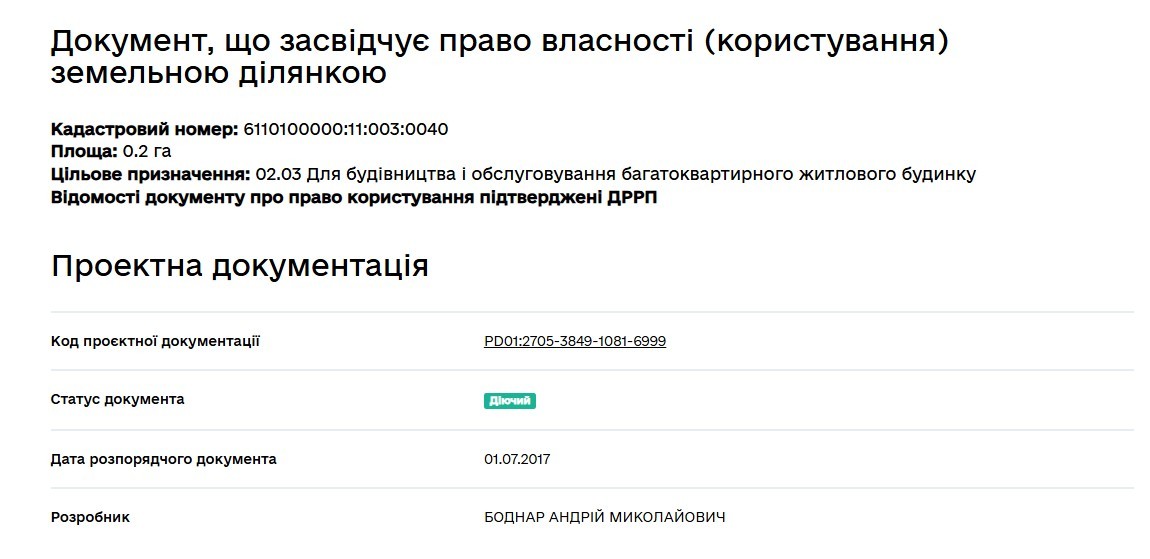Image resolution: width=1150 pixels, height=559 pixels.
Task: Open the PD01:2705-3849-1081-6999 documentation link
Action: click(x=575, y=341)
